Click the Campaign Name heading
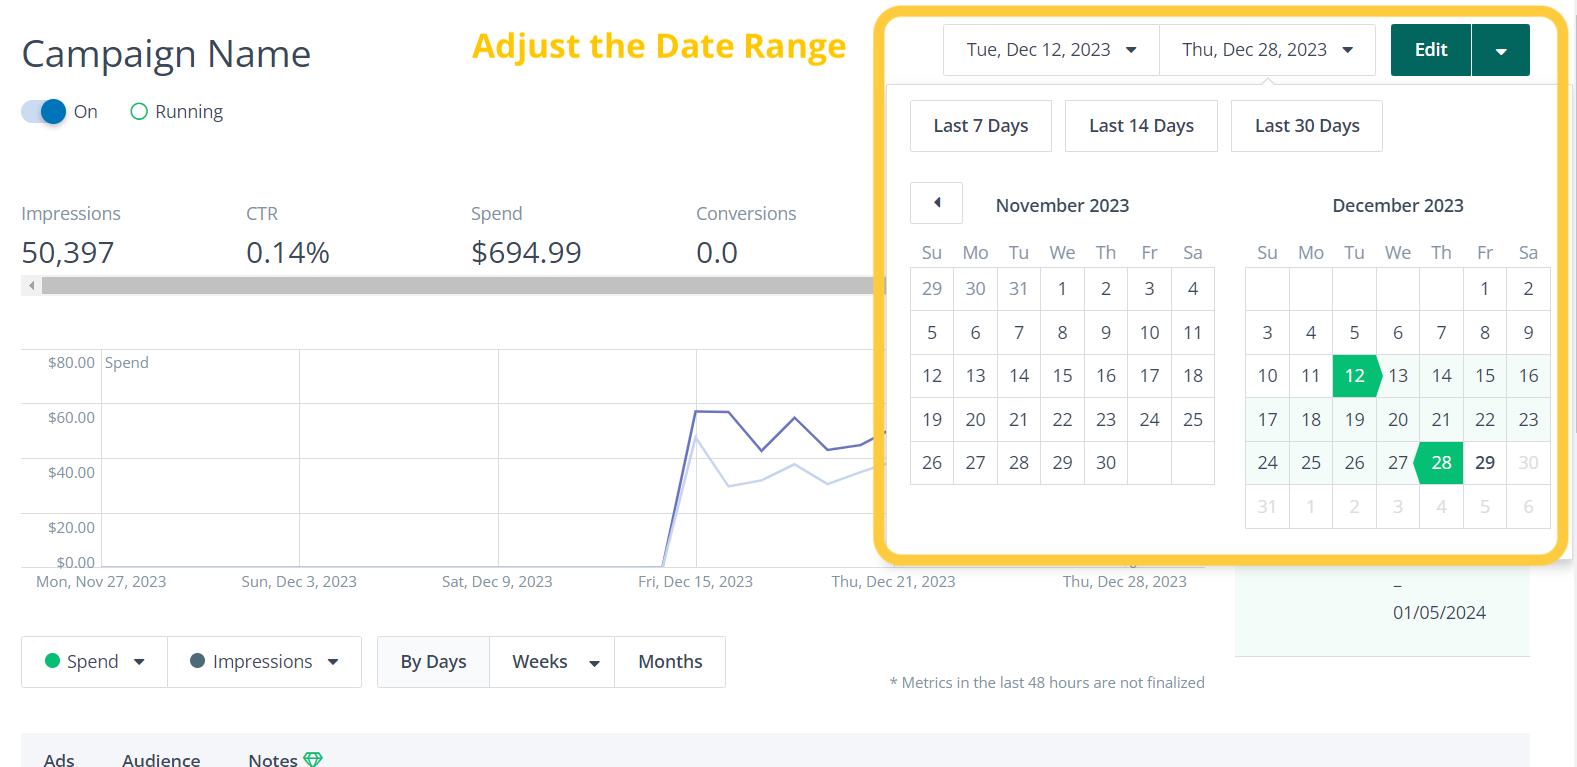 (166, 54)
